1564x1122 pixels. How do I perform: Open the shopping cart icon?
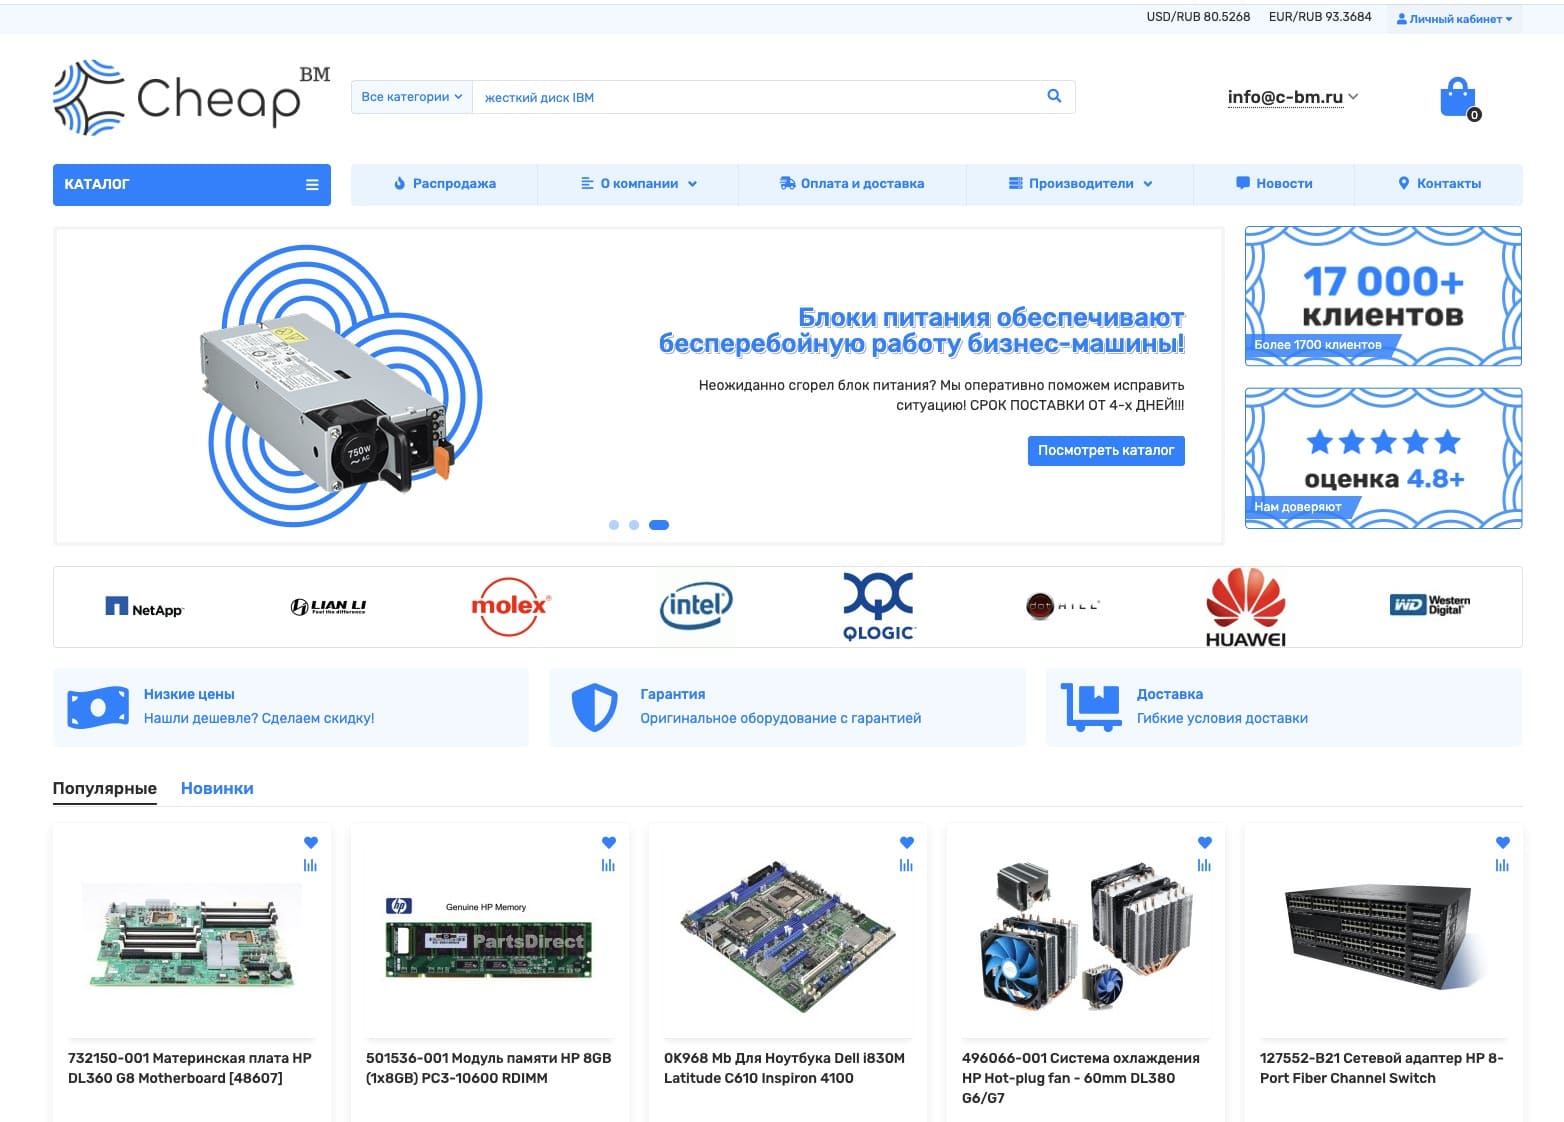tap(1458, 98)
